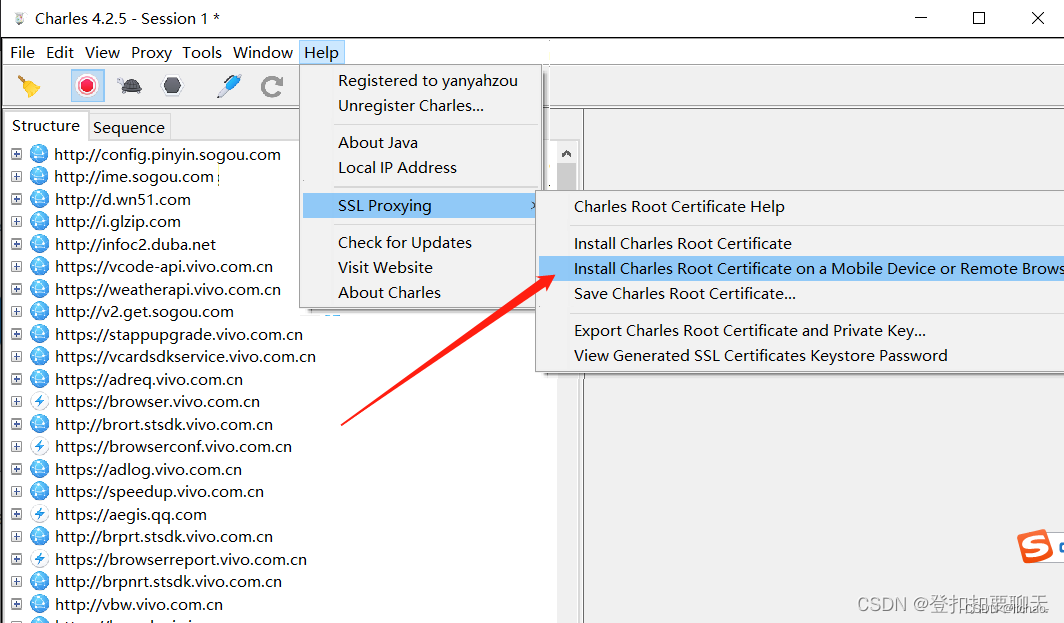
Task: Select https://stappupgrade.vivo.com.cn row
Action: 178,335
